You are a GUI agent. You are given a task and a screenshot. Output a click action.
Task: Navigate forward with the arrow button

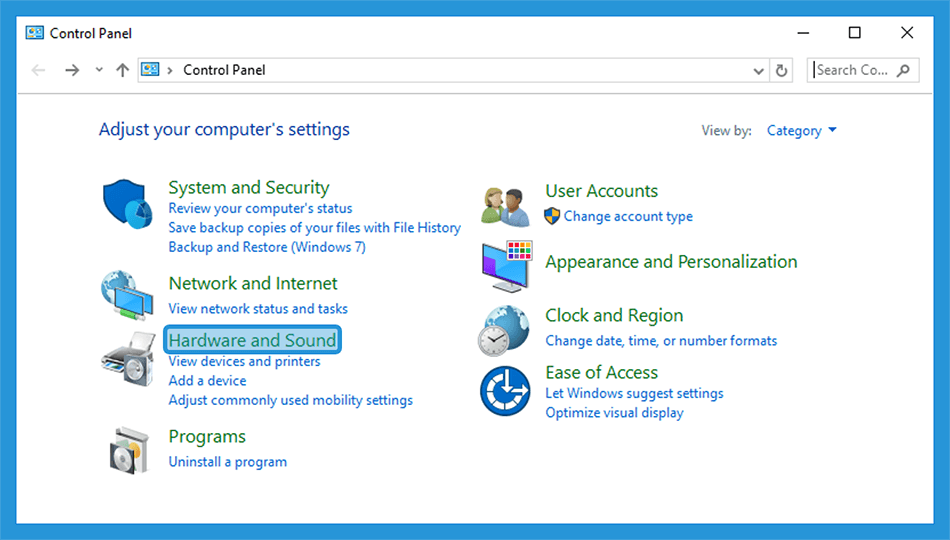click(x=72, y=70)
